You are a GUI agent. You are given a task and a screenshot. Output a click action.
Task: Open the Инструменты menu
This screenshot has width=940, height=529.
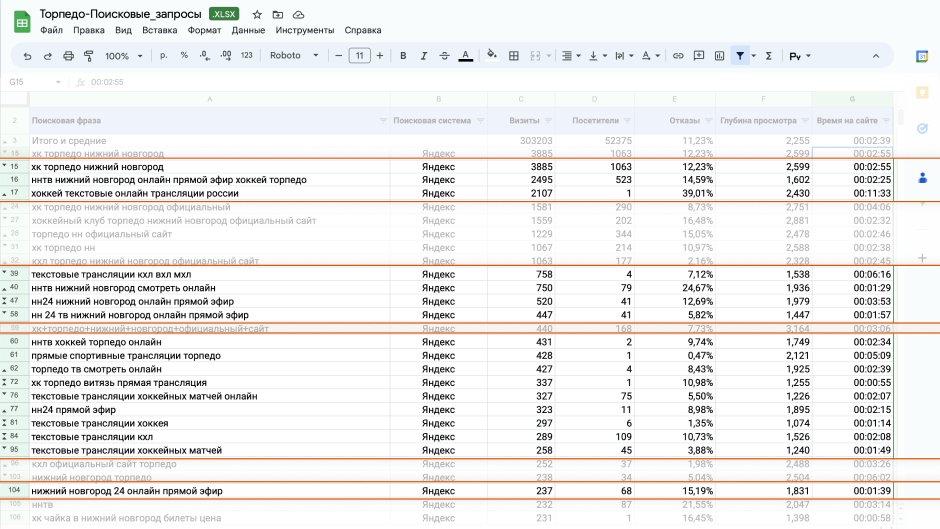(305, 30)
